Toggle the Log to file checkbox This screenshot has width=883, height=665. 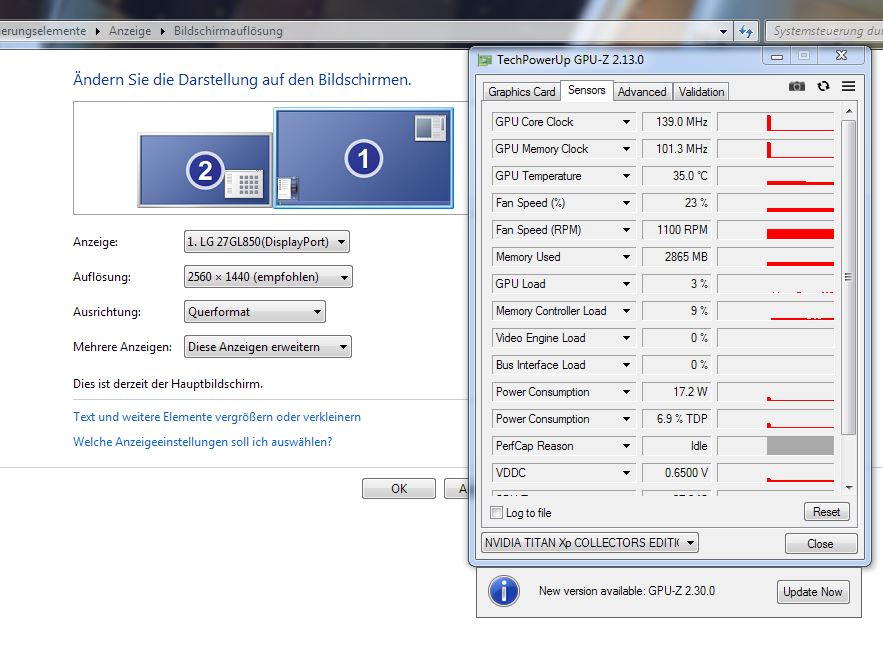(497, 513)
